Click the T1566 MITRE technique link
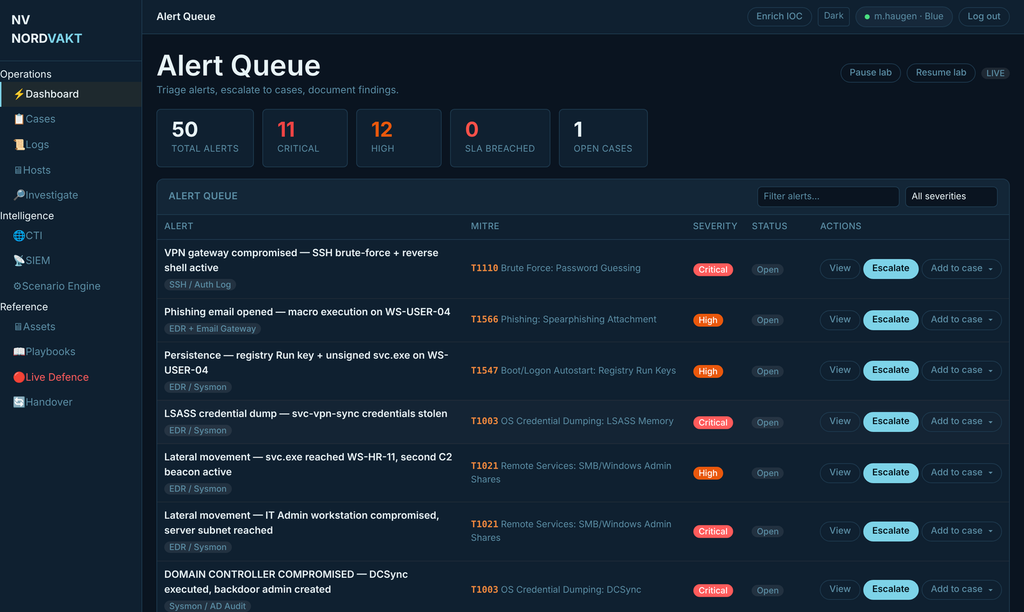The height and width of the screenshot is (612, 1024). [485, 319]
